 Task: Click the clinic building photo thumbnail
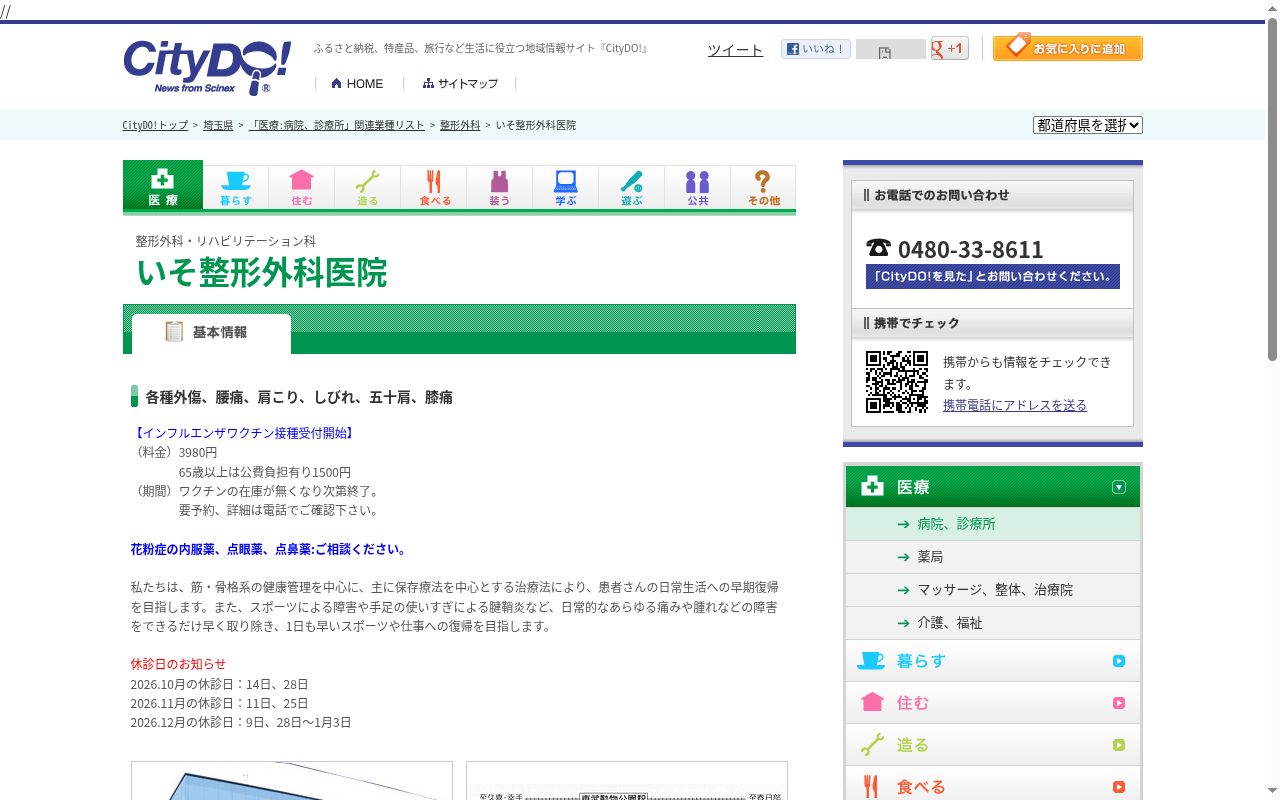292,781
